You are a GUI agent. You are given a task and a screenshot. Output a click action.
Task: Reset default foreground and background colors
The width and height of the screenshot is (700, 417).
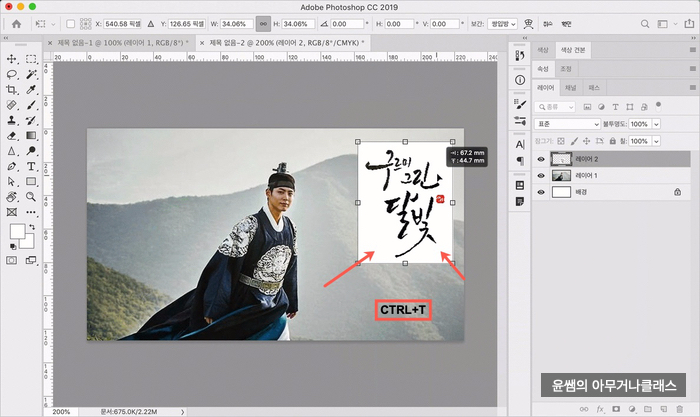pyautogui.click(x=13, y=246)
